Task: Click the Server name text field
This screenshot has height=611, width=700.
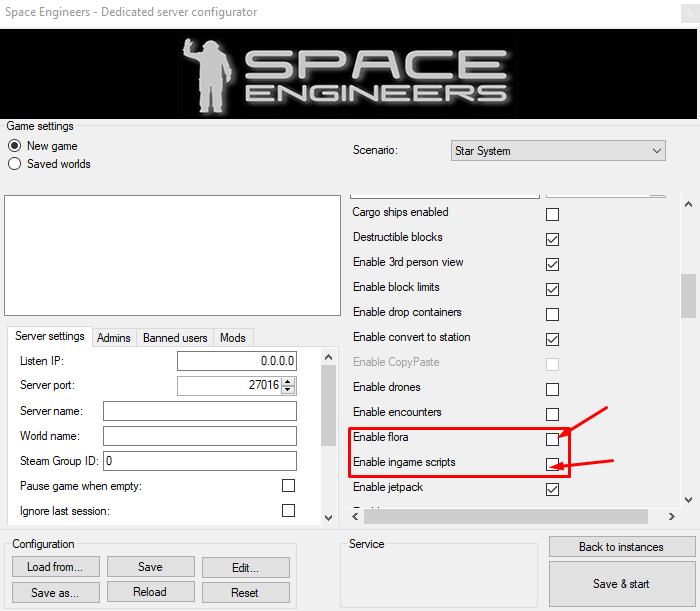Action: point(200,411)
